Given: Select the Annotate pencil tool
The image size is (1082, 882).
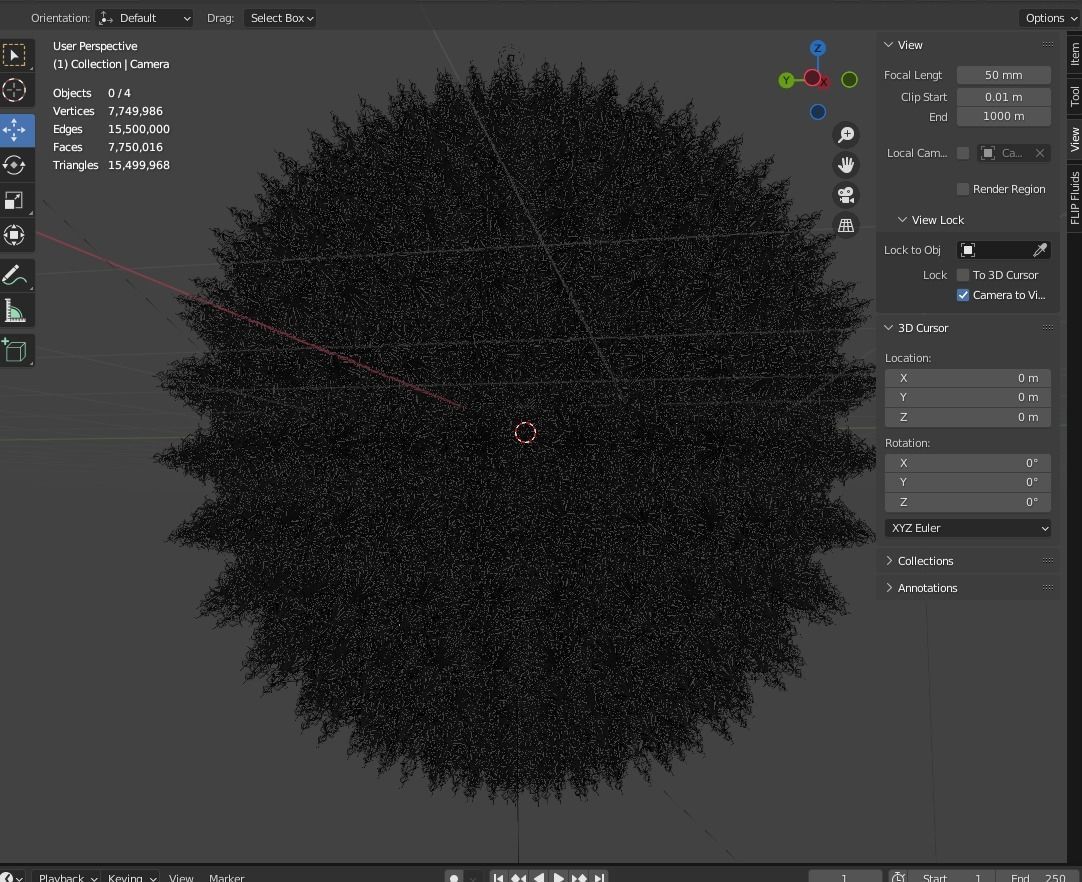Looking at the screenshot, I should click(14, 275).
